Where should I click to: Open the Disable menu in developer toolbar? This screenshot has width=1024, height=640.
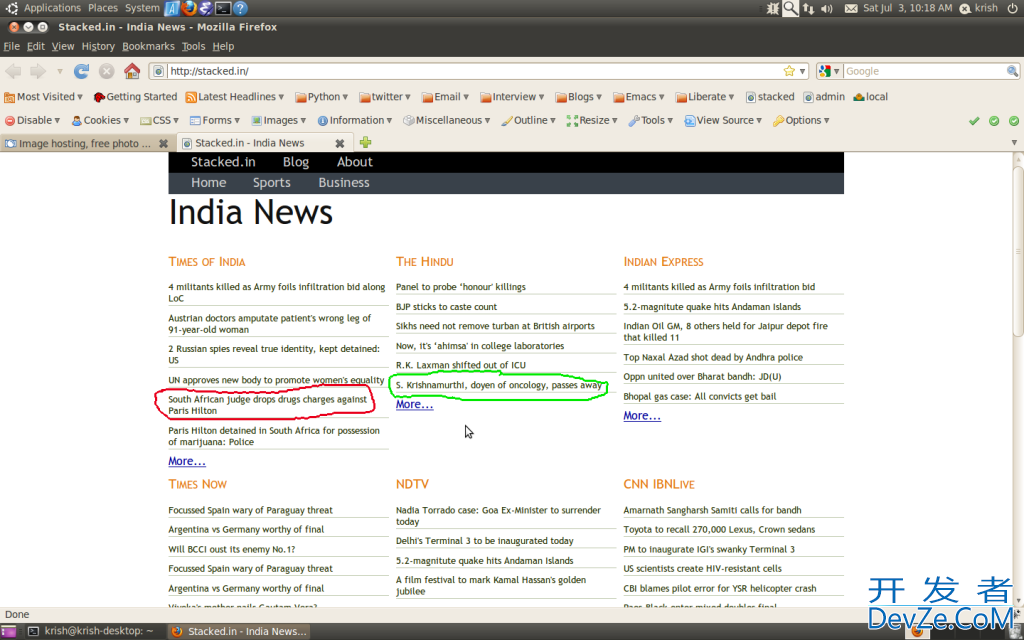[33, 120]
